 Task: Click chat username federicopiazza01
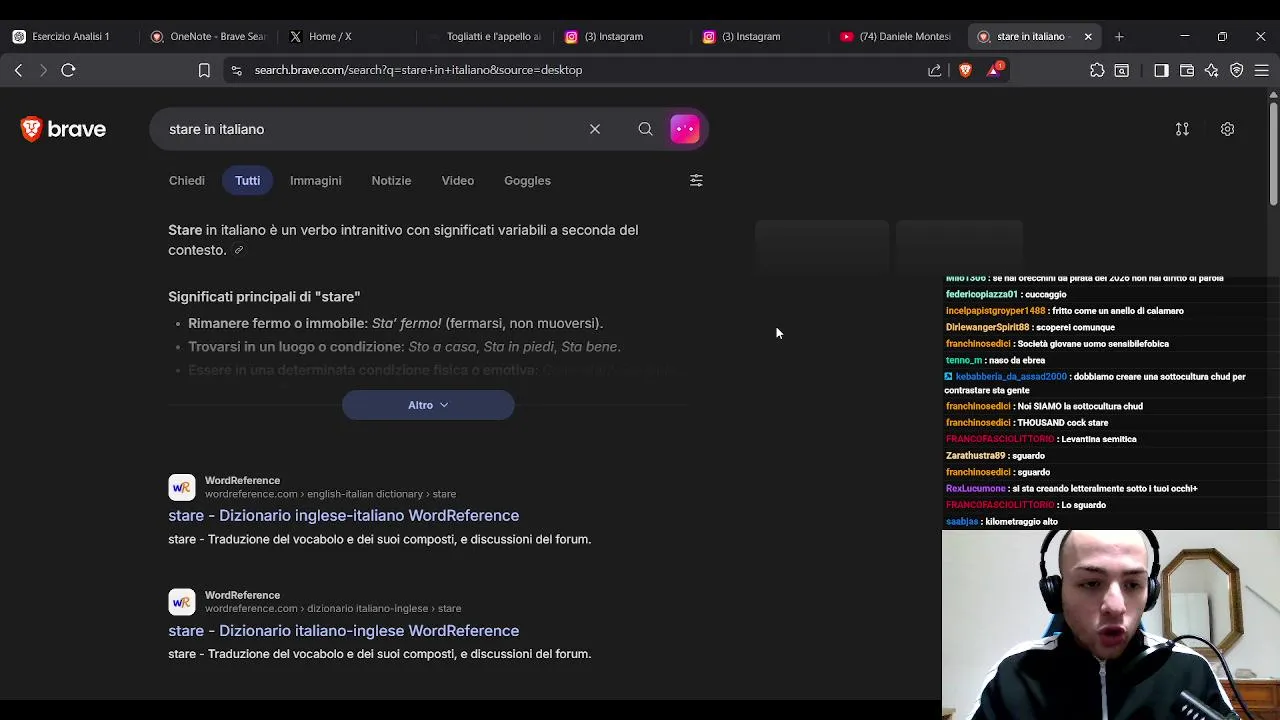point(982,295)
